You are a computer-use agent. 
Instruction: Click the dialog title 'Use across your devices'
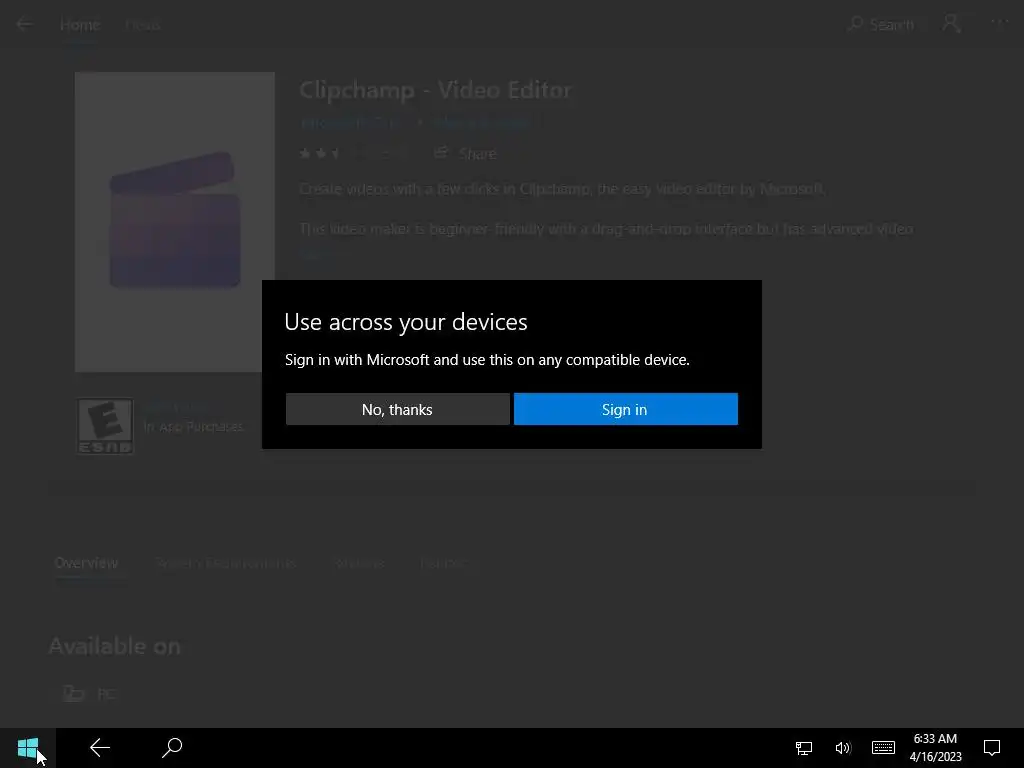coord(406,322)
